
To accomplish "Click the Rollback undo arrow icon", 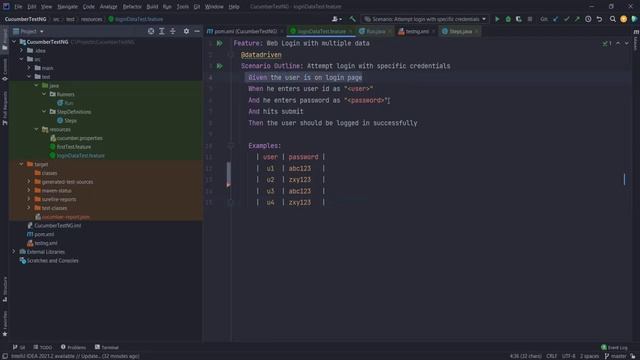I will [x=599, y=19].
